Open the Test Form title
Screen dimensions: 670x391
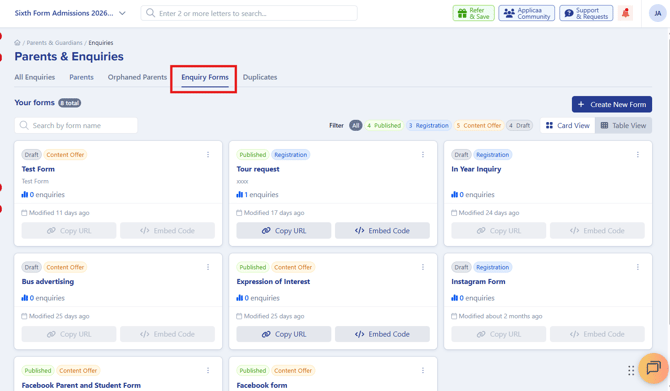point(38,169)
